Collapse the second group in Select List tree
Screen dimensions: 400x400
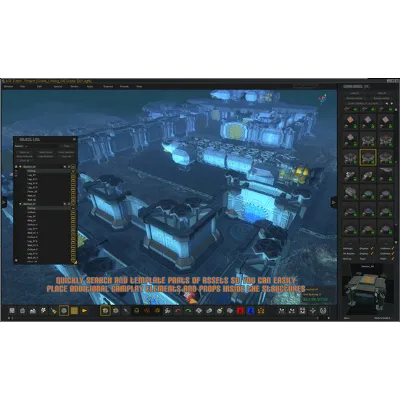pyautogui.click(x=20, y=204)
